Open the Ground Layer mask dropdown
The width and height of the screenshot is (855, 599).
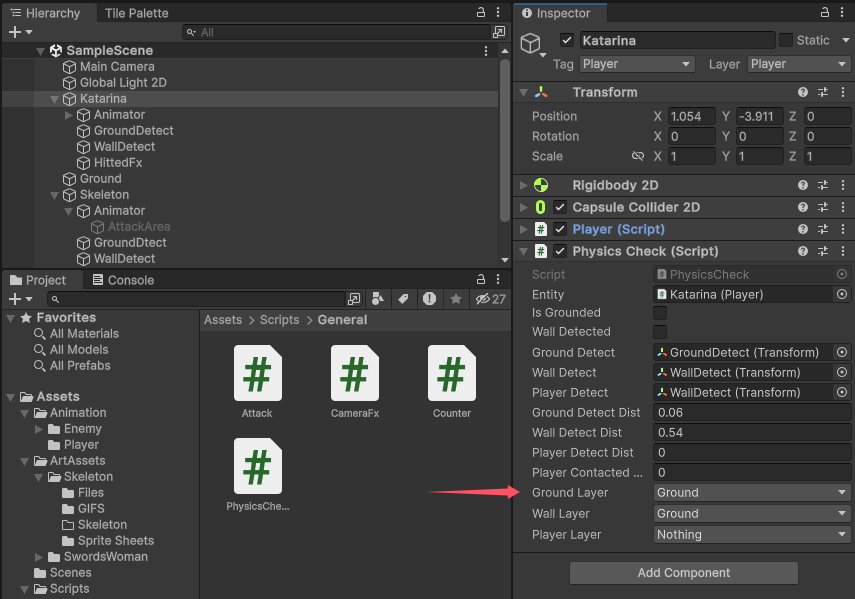click(x=752, y=493)
